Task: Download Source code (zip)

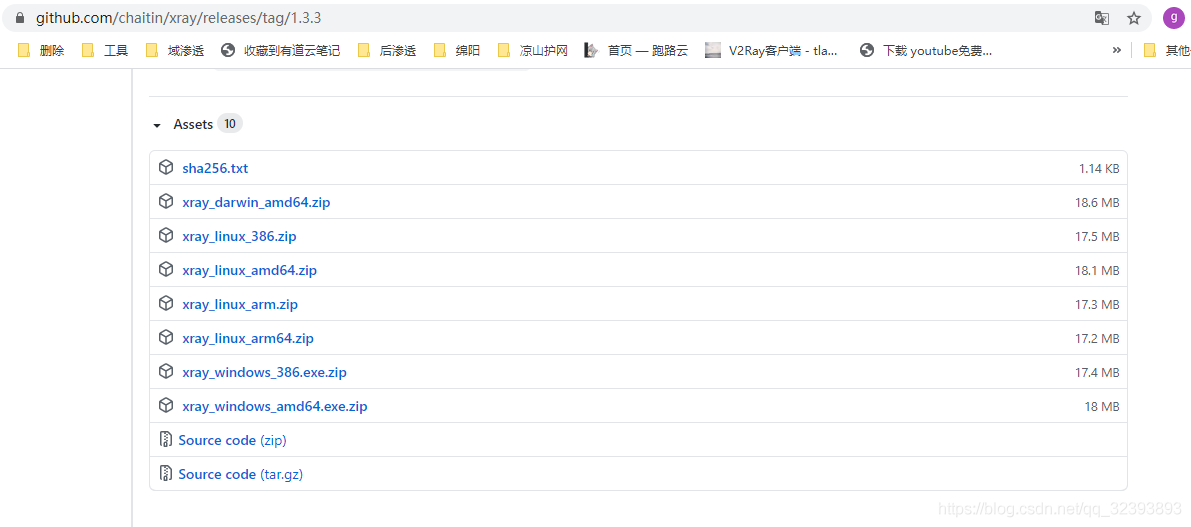Action: [232, 440]
